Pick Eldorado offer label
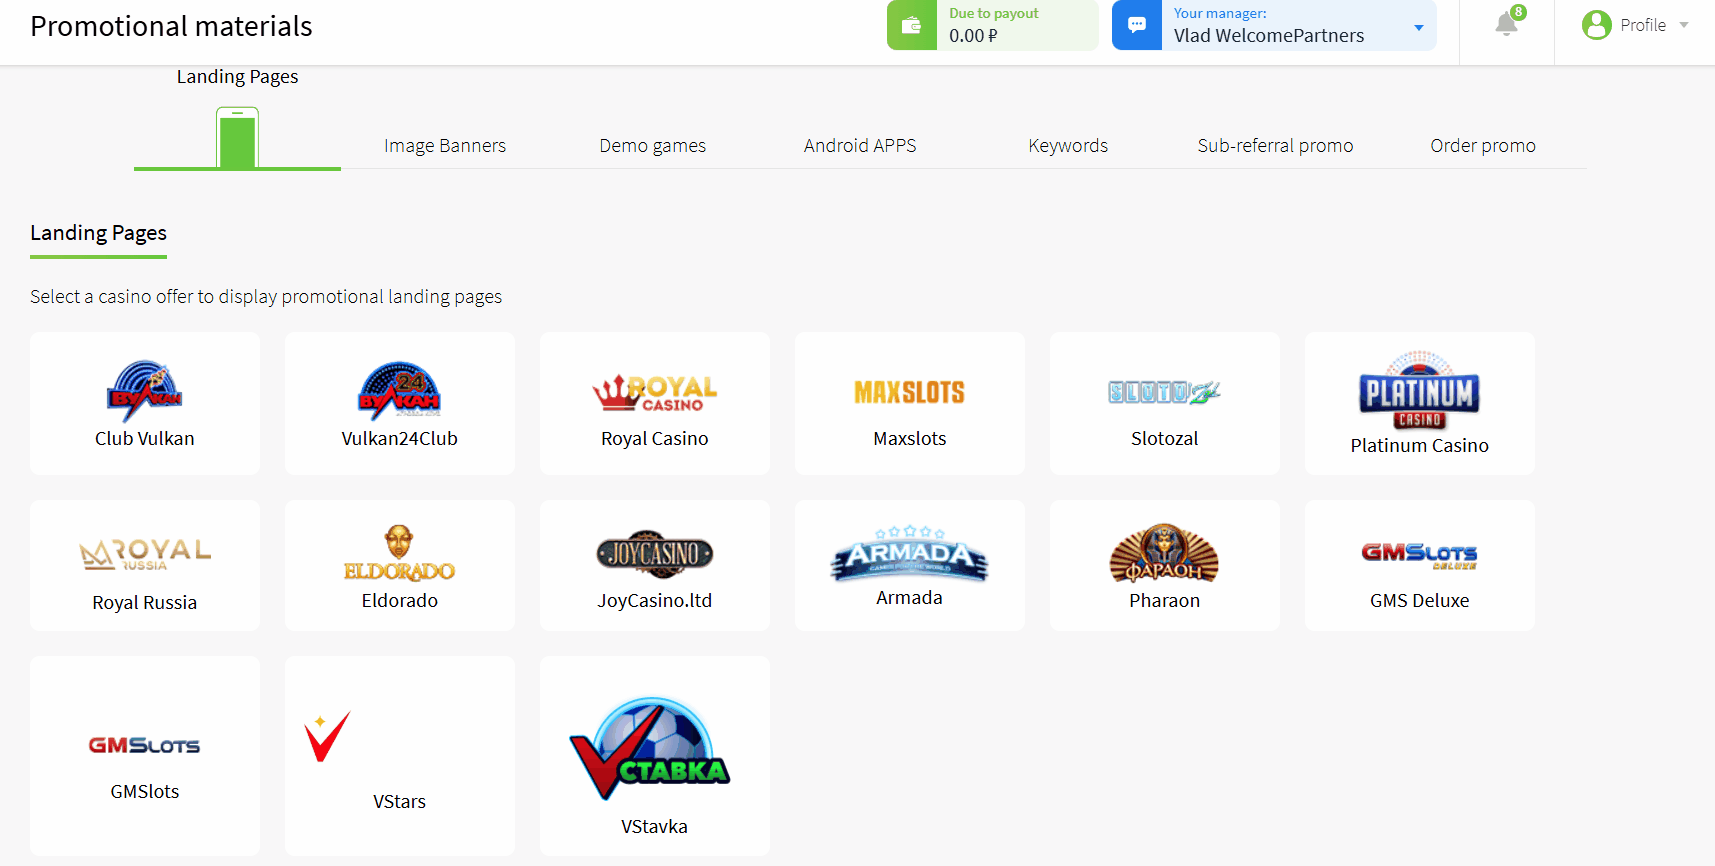1715x866 pixels. click(x=400, y=601)
